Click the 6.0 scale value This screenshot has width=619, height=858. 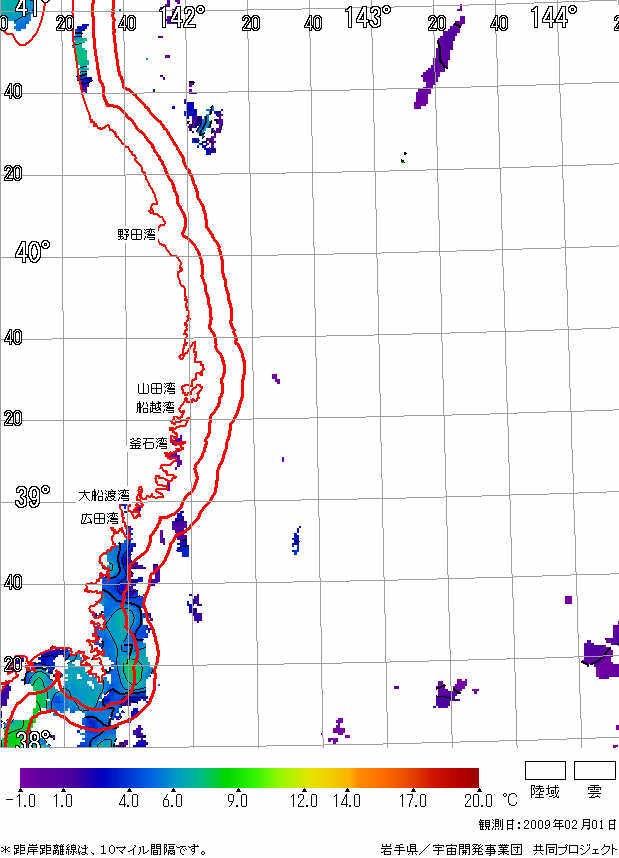pyautogui.click(x=172, y=801)
